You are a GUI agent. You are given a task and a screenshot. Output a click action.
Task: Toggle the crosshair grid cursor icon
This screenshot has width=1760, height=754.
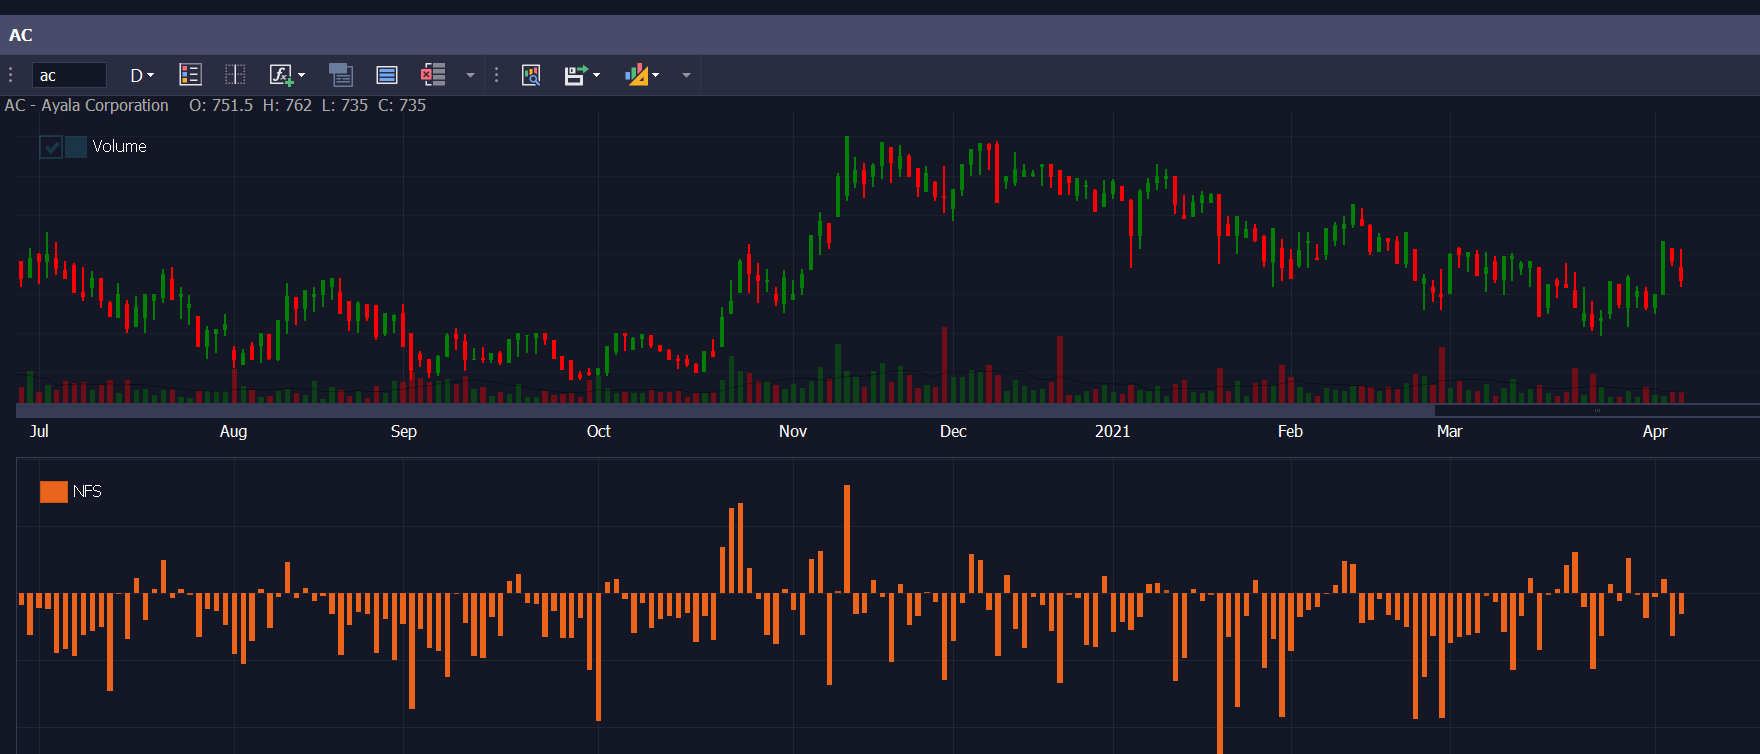(x=235, y=75)
